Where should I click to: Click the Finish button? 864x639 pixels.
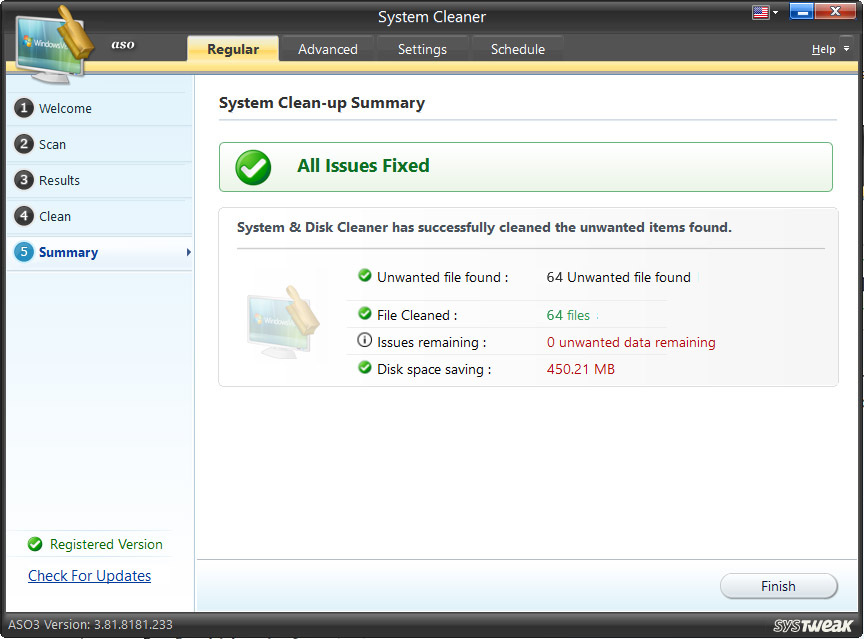point(778,586)
